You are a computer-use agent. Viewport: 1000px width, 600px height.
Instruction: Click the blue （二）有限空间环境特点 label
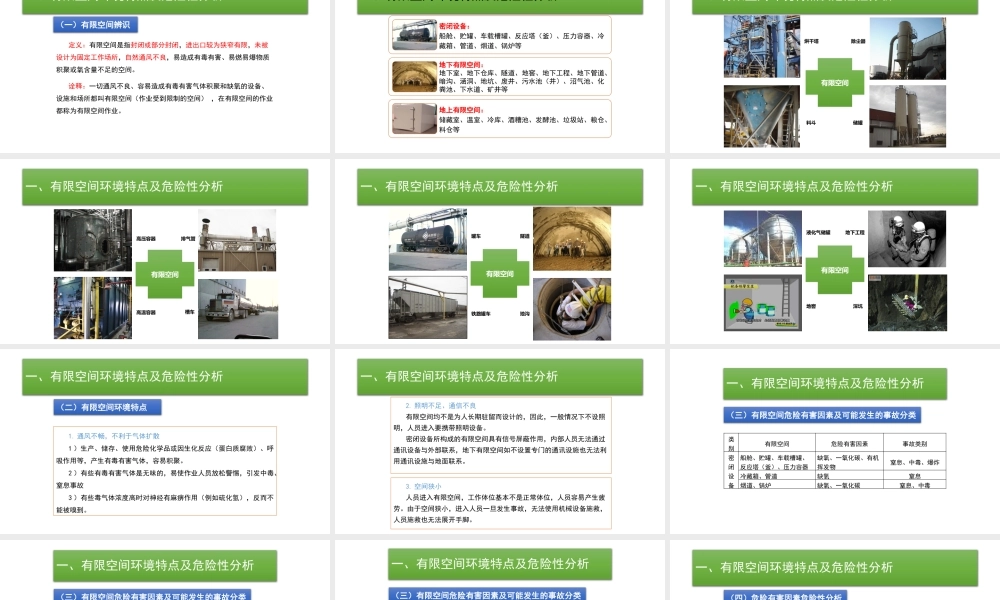coord(107,406)
